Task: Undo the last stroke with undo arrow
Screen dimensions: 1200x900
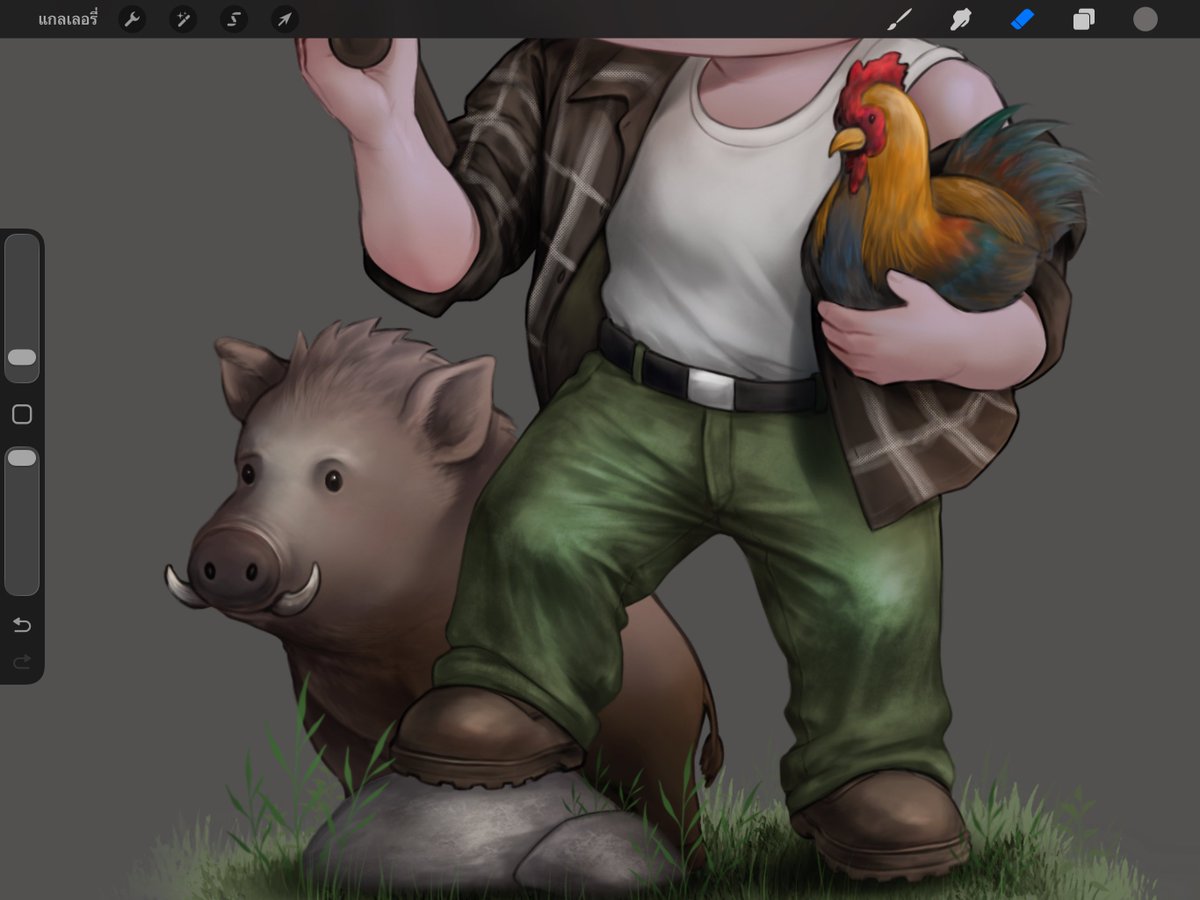Action: click(22, 625)
